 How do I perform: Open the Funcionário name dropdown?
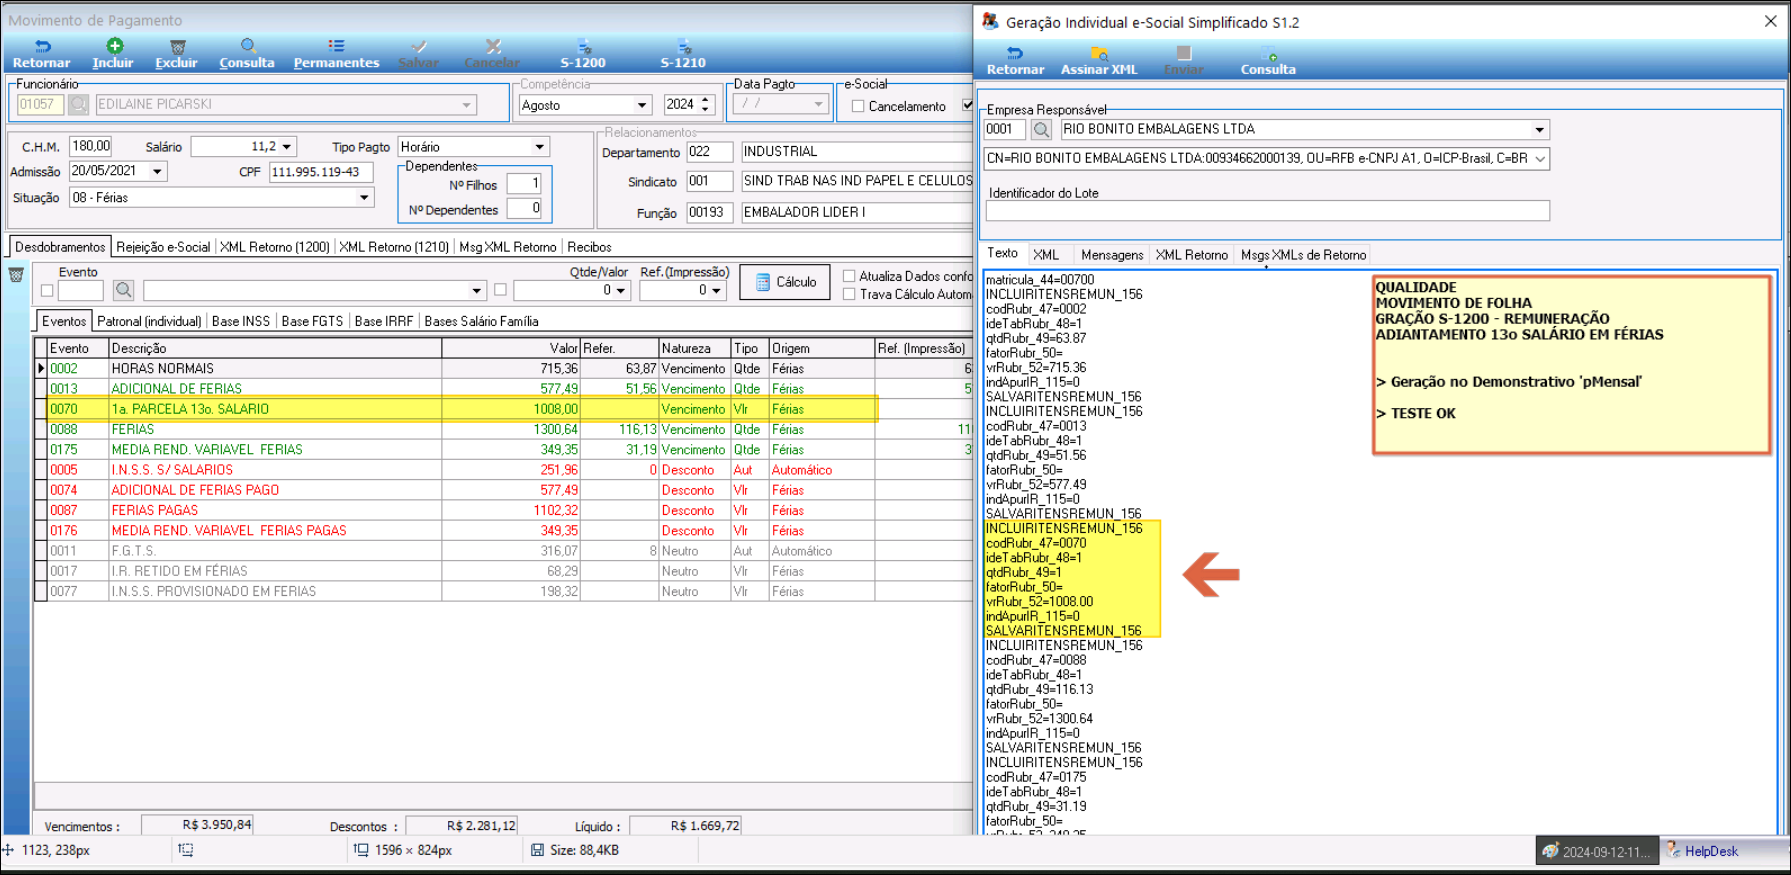466,104
